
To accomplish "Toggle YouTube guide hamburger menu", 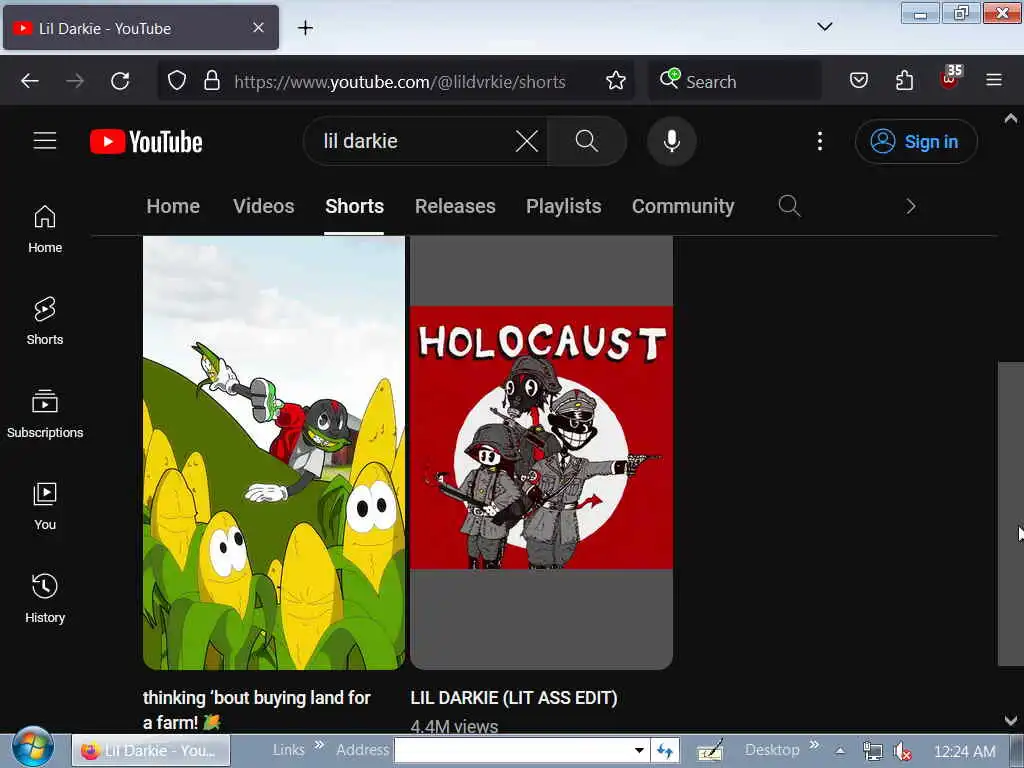I will click(x=45, y=141).
